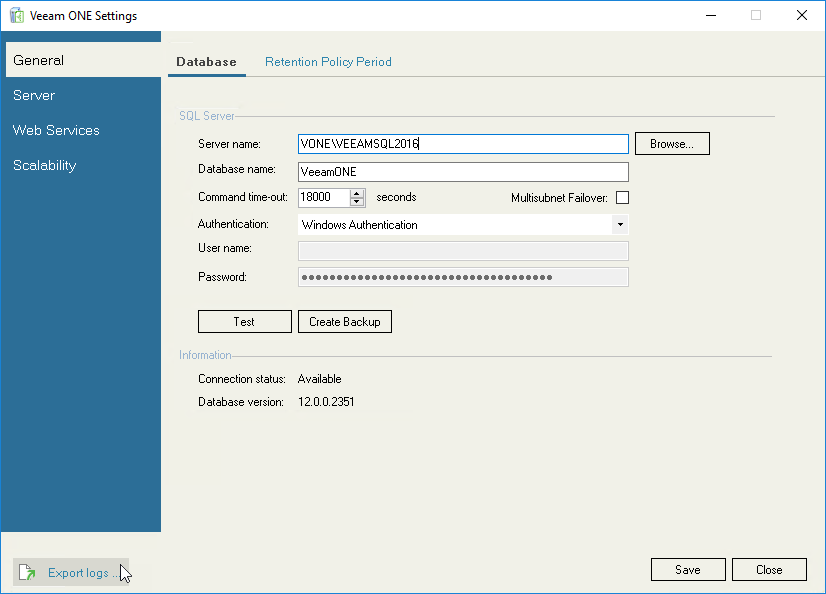This screenshot has height=594, width=826.
Task: Open the Scalability settings page
Action: (x=44, y=165)
